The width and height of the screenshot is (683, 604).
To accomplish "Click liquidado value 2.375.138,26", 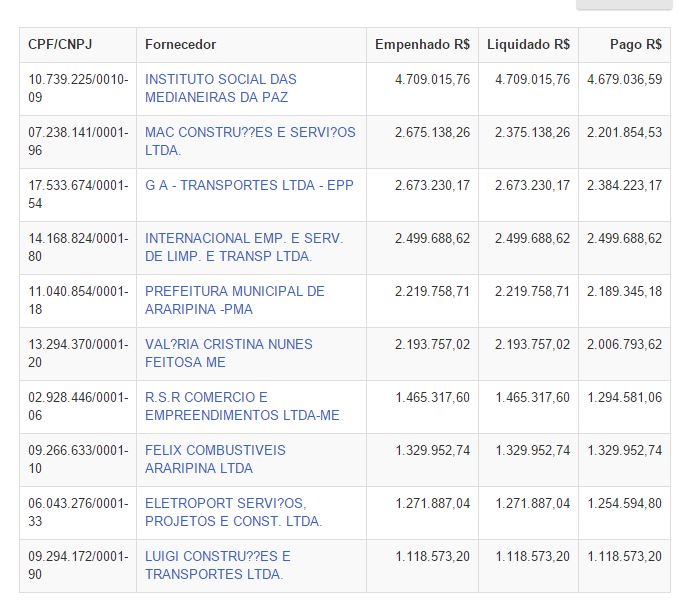I will pos(532,132).
